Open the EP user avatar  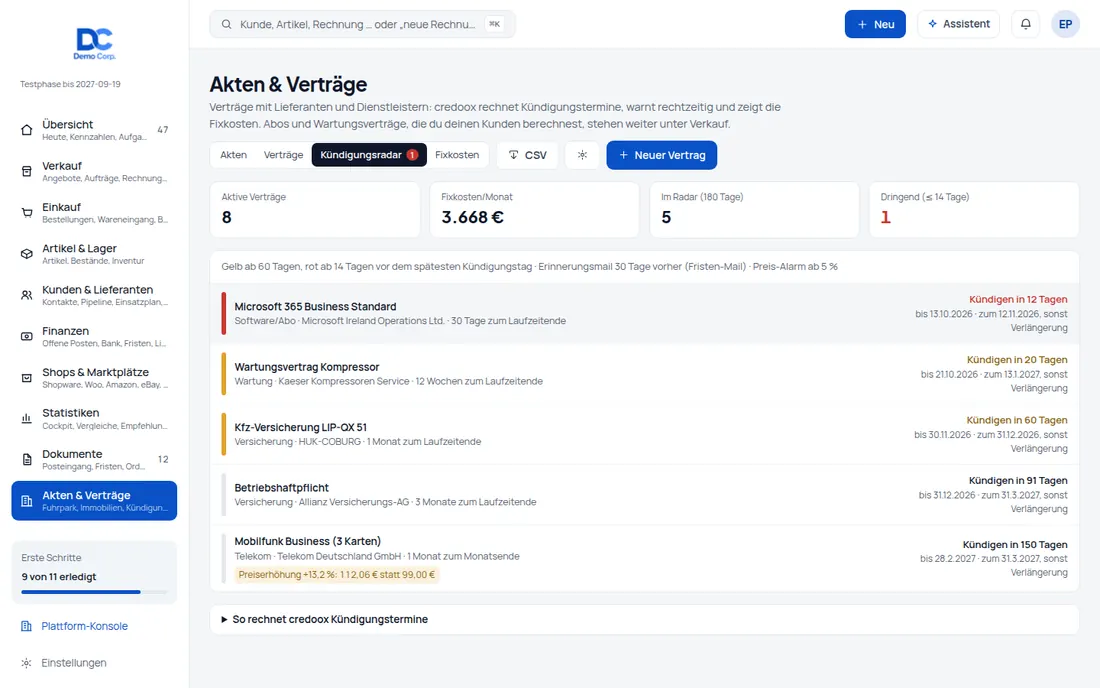click(1065, 24)
